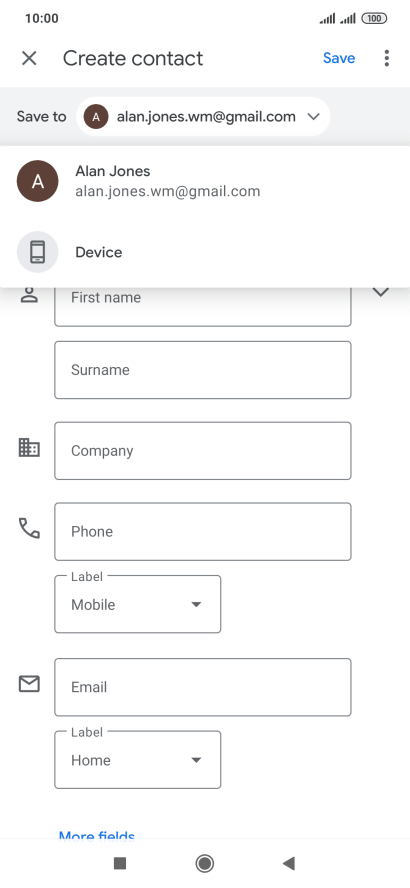Focus the Surname input field
Screen dimensions: 410x888
(203, 370)
